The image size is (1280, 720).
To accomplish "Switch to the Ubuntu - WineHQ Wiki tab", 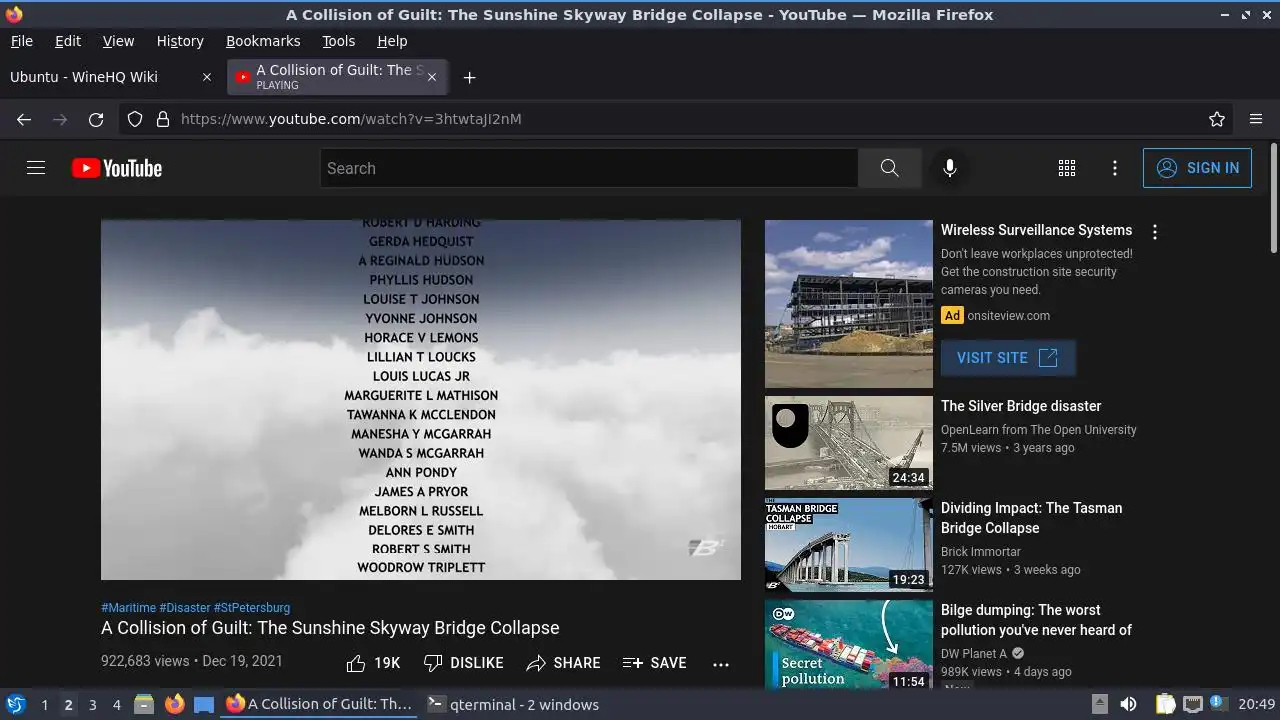I will pos(111,77).
